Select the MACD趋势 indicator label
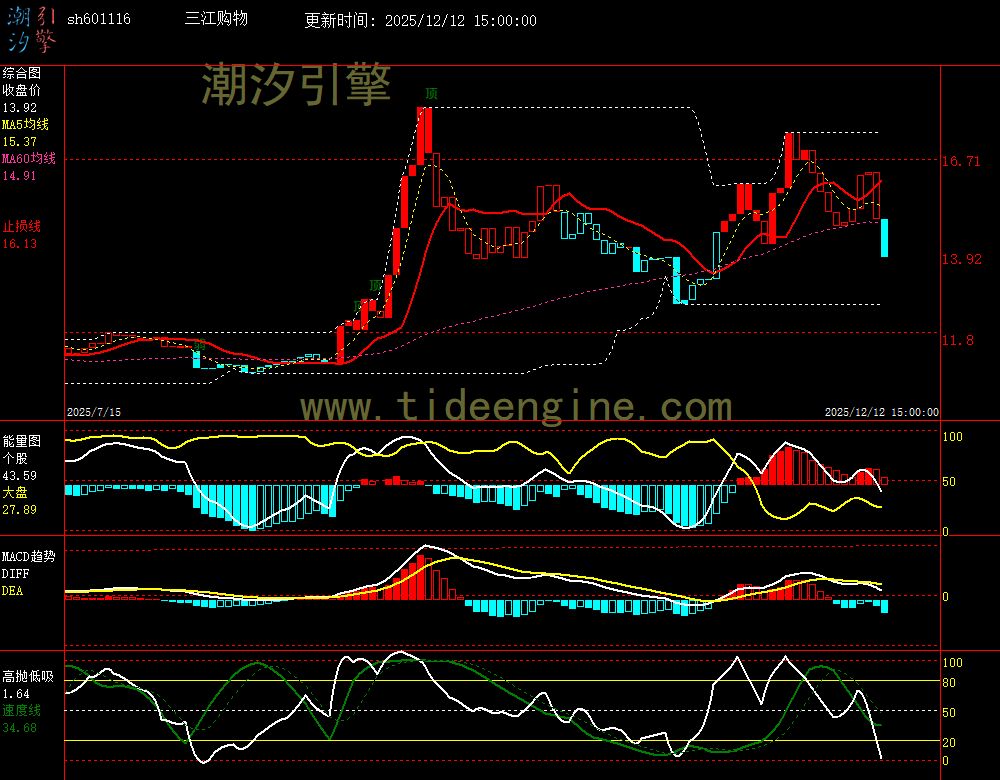 (x=28, y=556)
